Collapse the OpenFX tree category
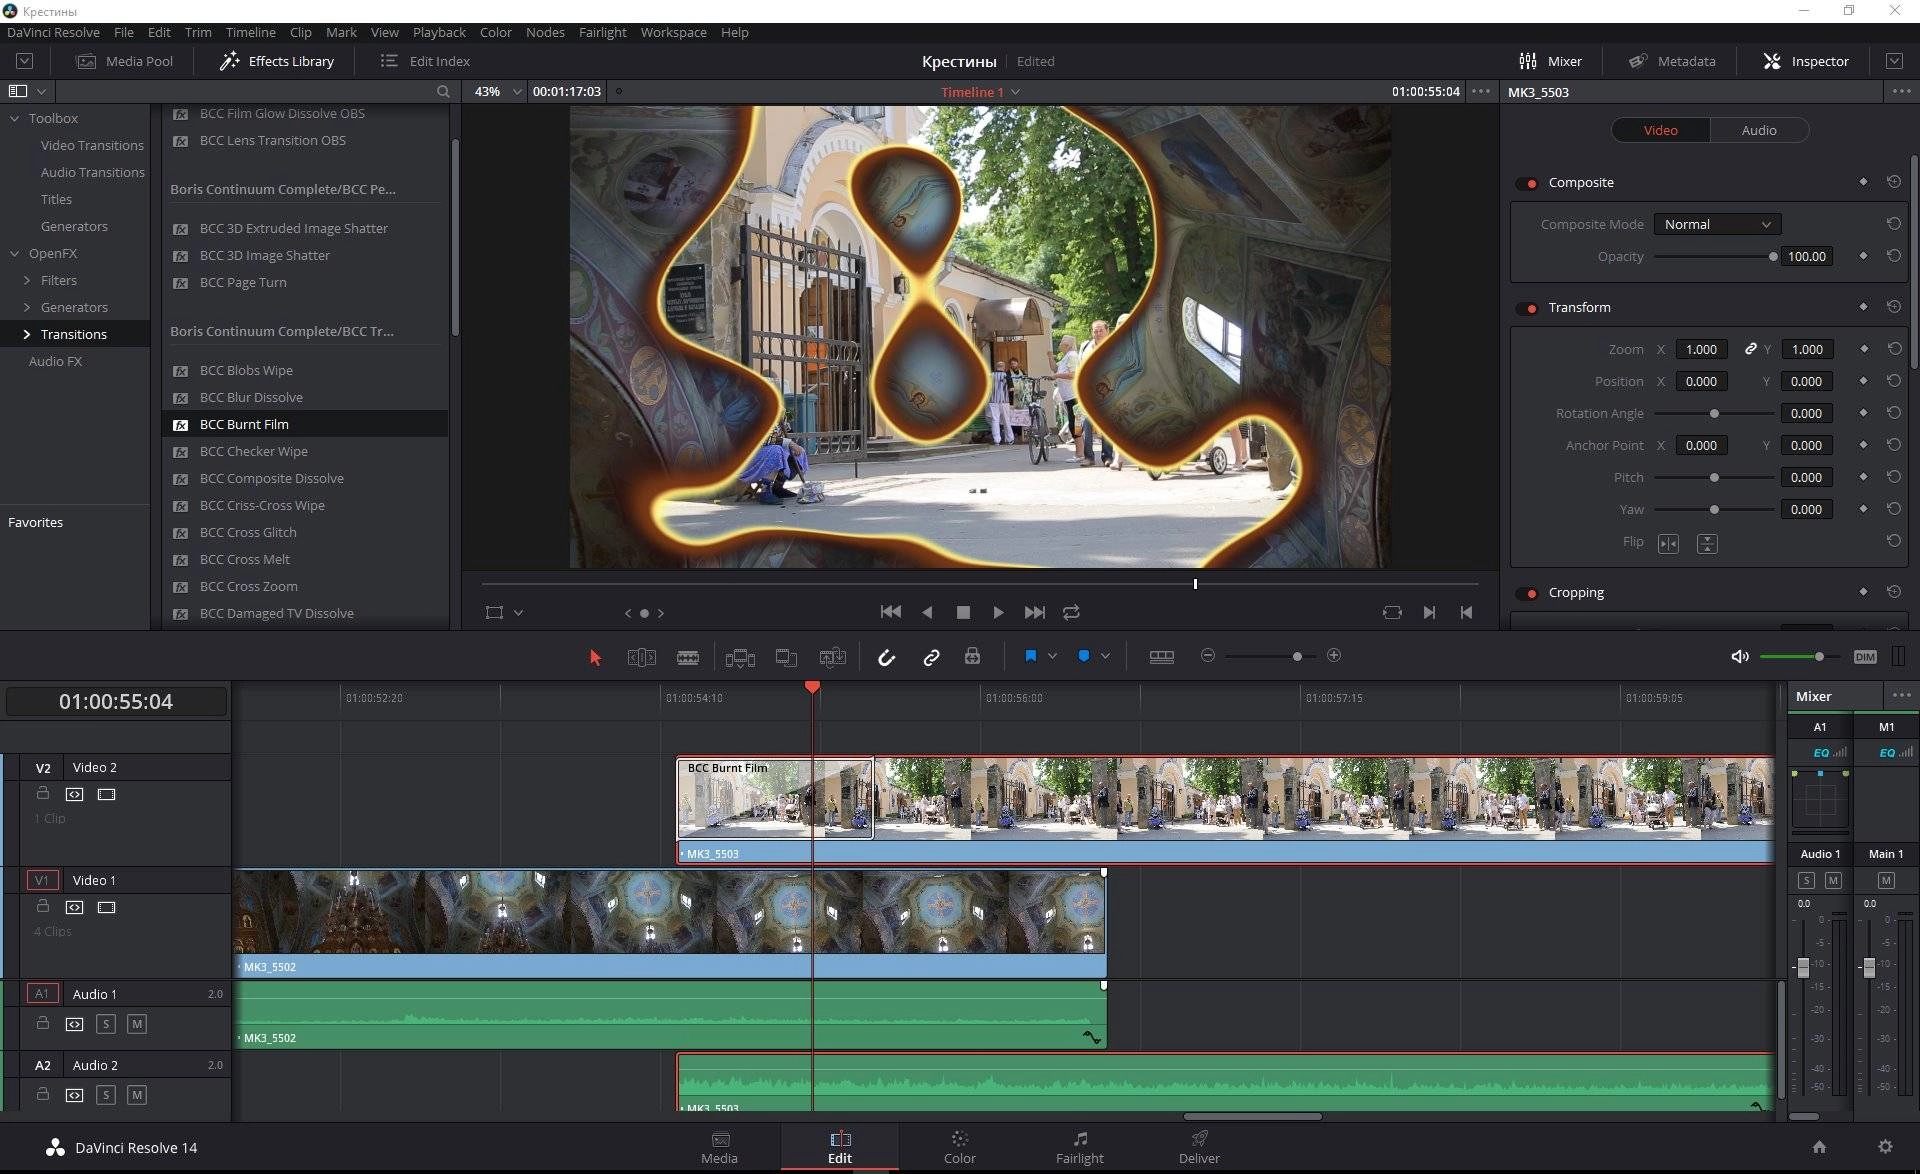Screen dimensions: 1920x1174 [x=14, y=253]
